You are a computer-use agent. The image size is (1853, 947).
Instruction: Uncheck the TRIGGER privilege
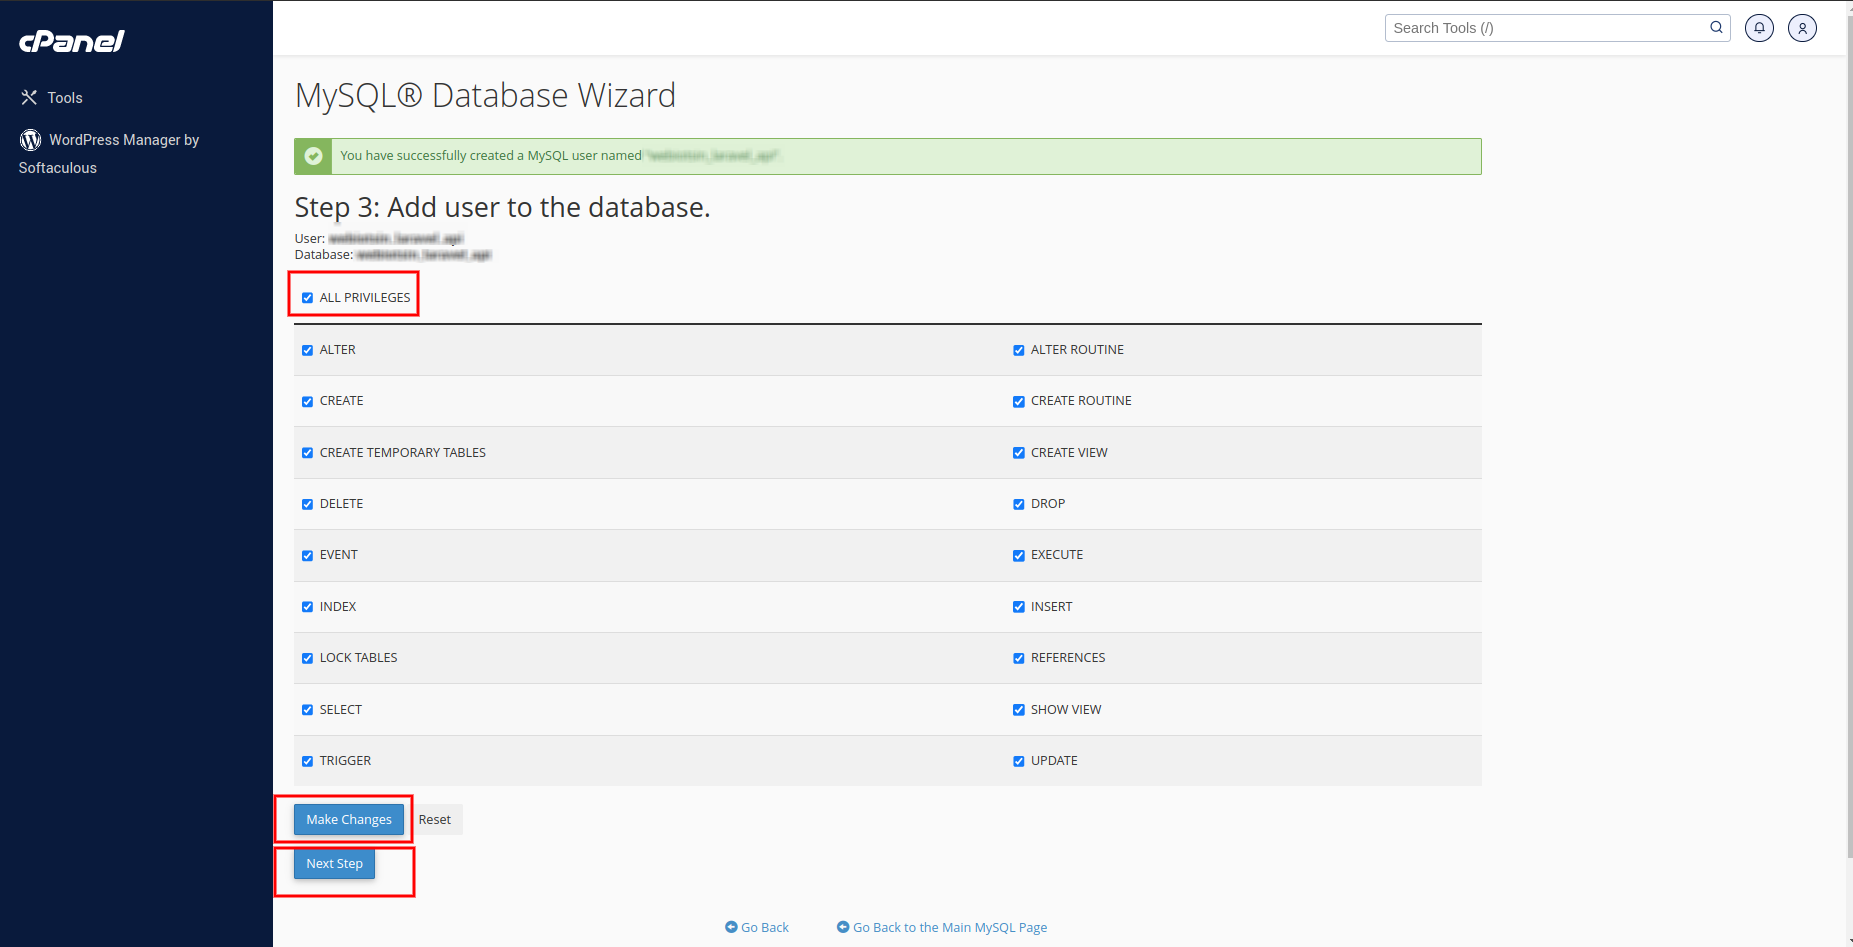point(307,761)
